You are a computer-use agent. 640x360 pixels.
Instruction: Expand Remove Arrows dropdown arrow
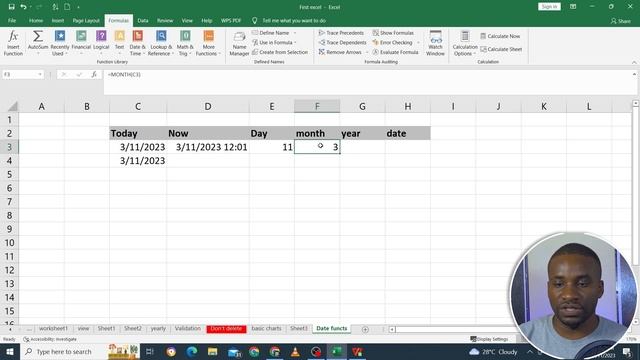[367, 52]
